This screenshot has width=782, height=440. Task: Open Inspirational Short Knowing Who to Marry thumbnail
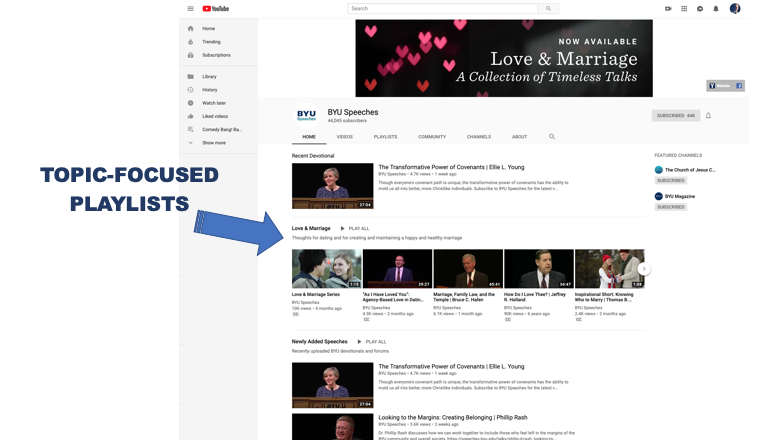coord(609,269)
